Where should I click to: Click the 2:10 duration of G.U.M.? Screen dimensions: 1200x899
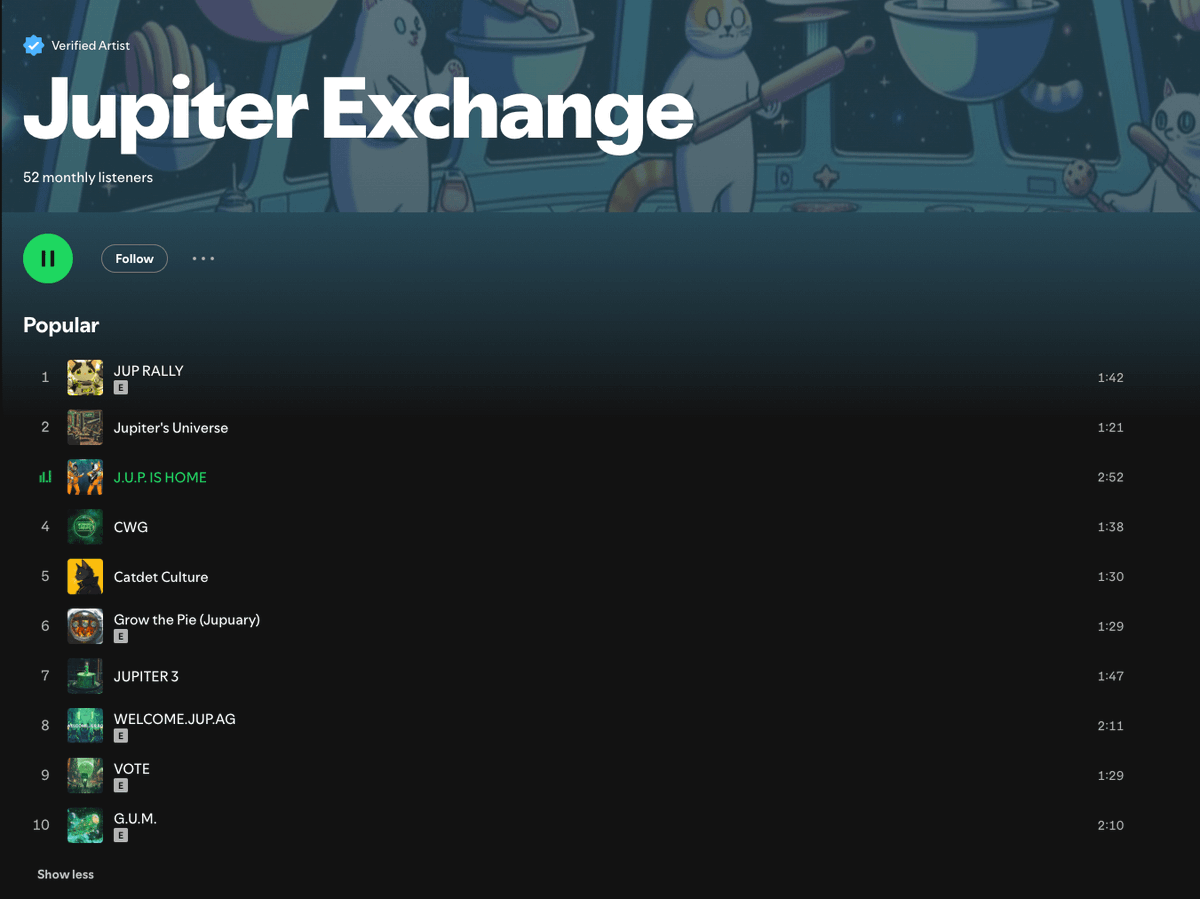1110,825
